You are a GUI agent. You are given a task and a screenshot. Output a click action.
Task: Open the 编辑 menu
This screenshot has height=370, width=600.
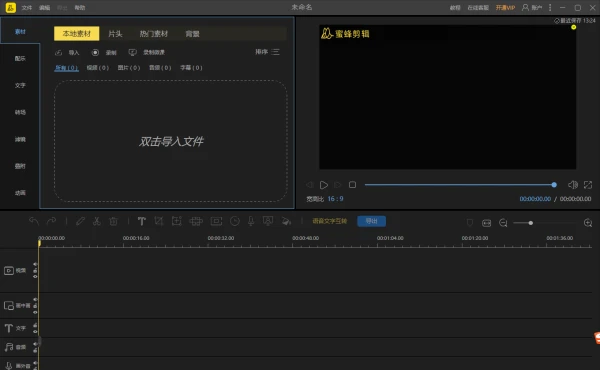click(x=44, y=8)
